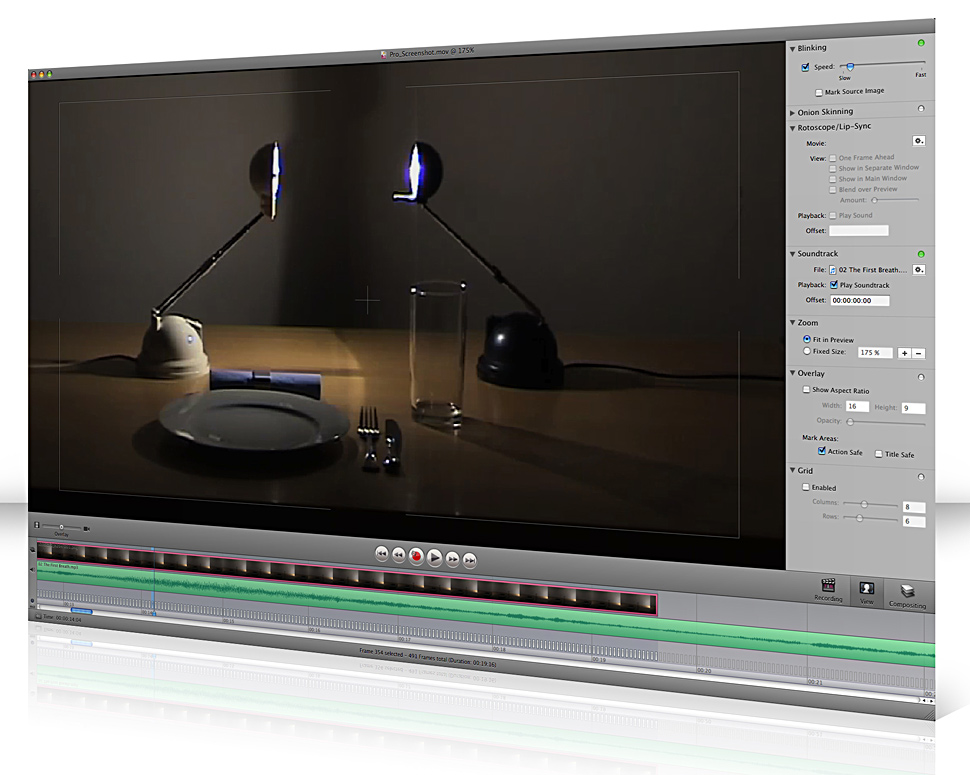Click the aspect ratio Height field
The width and height of the screenshot is (970, 775).
tap(913, 408)
